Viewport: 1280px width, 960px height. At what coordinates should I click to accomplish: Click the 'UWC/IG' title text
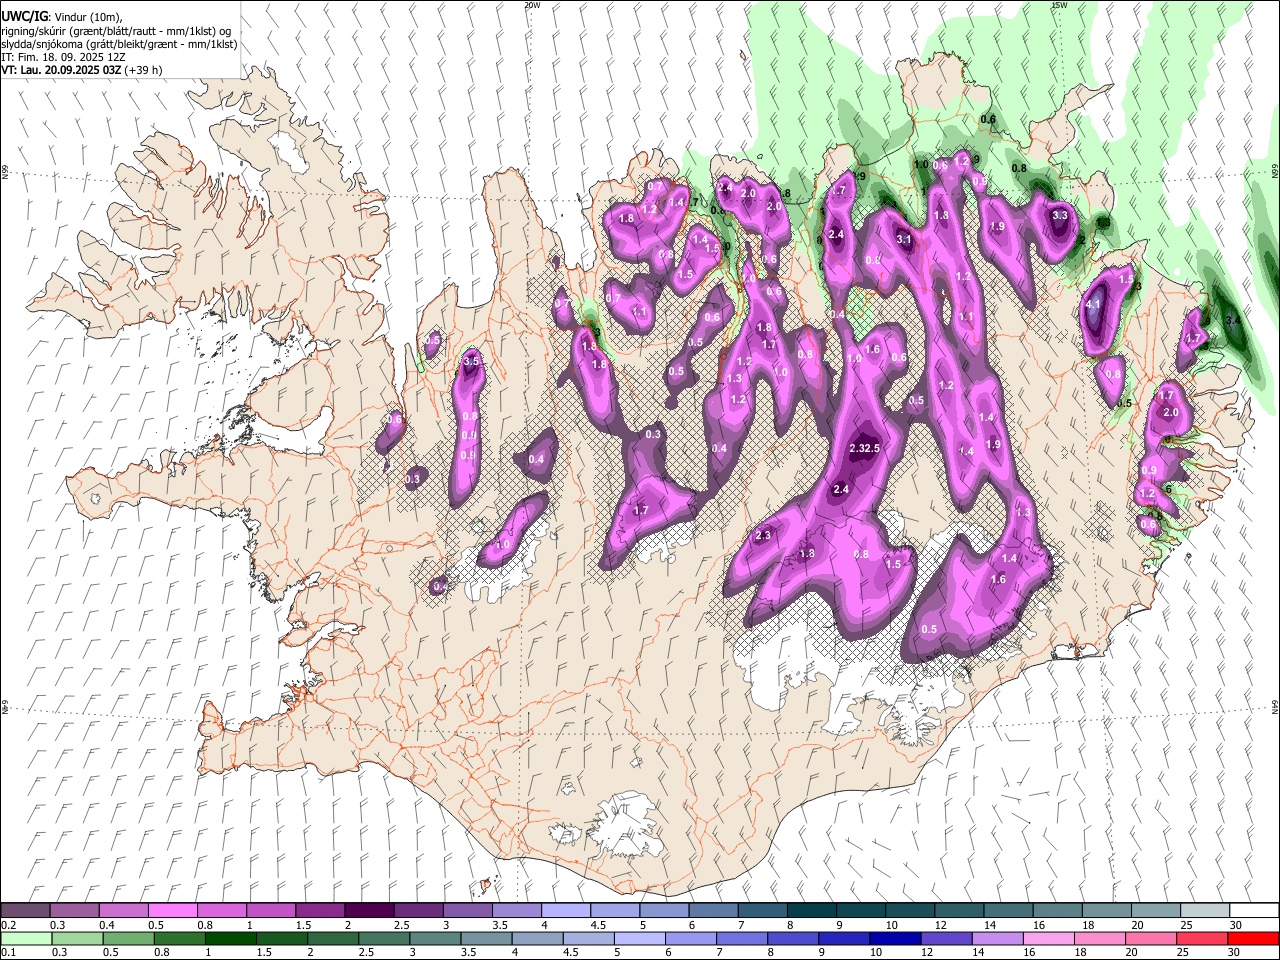tap(24, 17)
